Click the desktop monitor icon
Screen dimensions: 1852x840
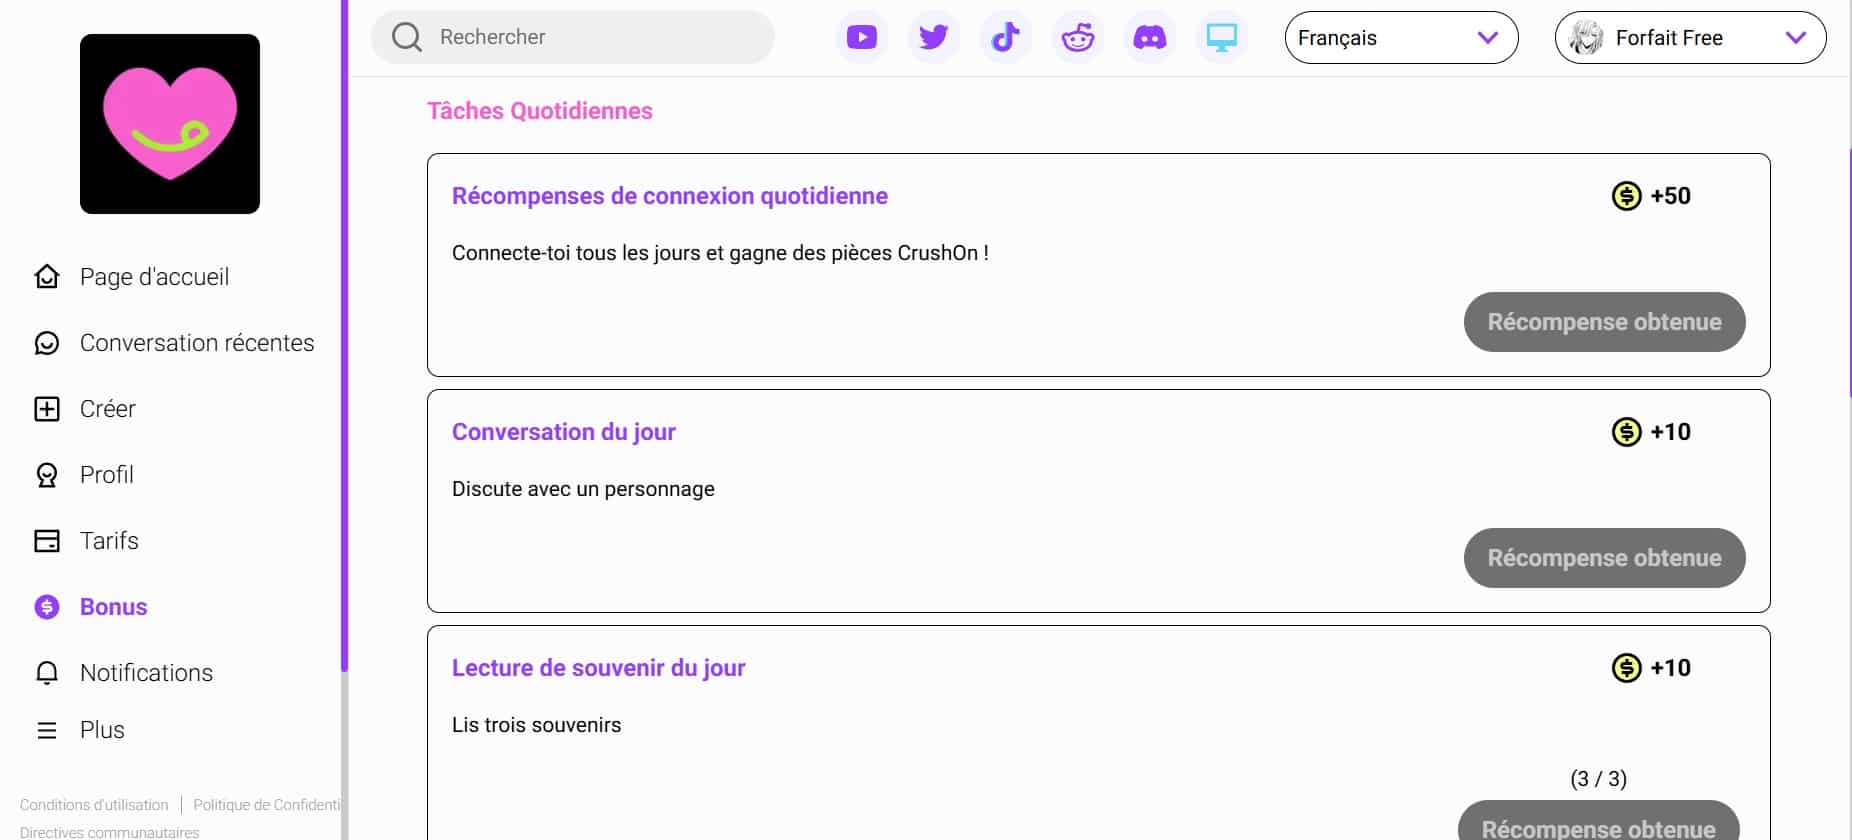pyautogui.click(x=1221, y=38)
